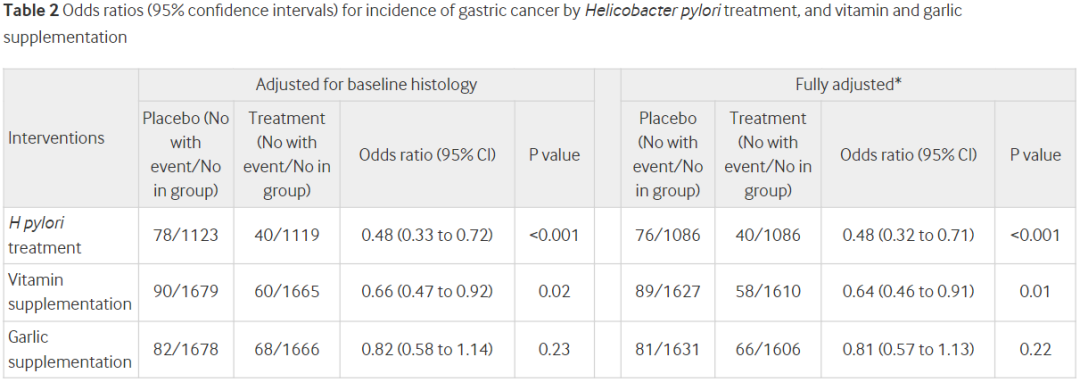
Task: Click cell value 89/1627
Action: pyautogui.click(x=667, y=292)
